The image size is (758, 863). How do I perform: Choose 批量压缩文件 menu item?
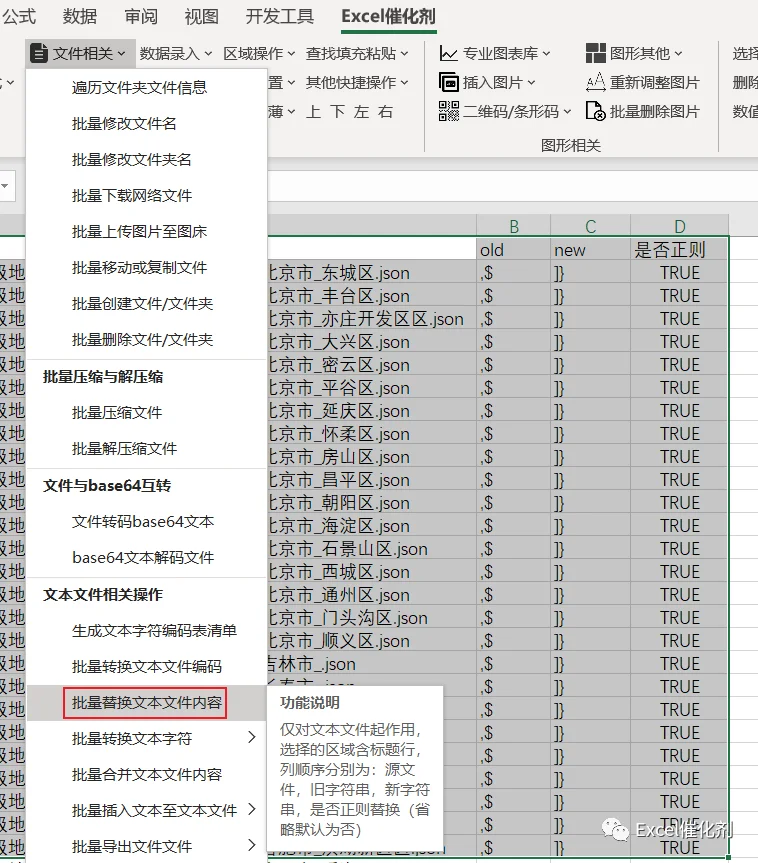point(146,413)
